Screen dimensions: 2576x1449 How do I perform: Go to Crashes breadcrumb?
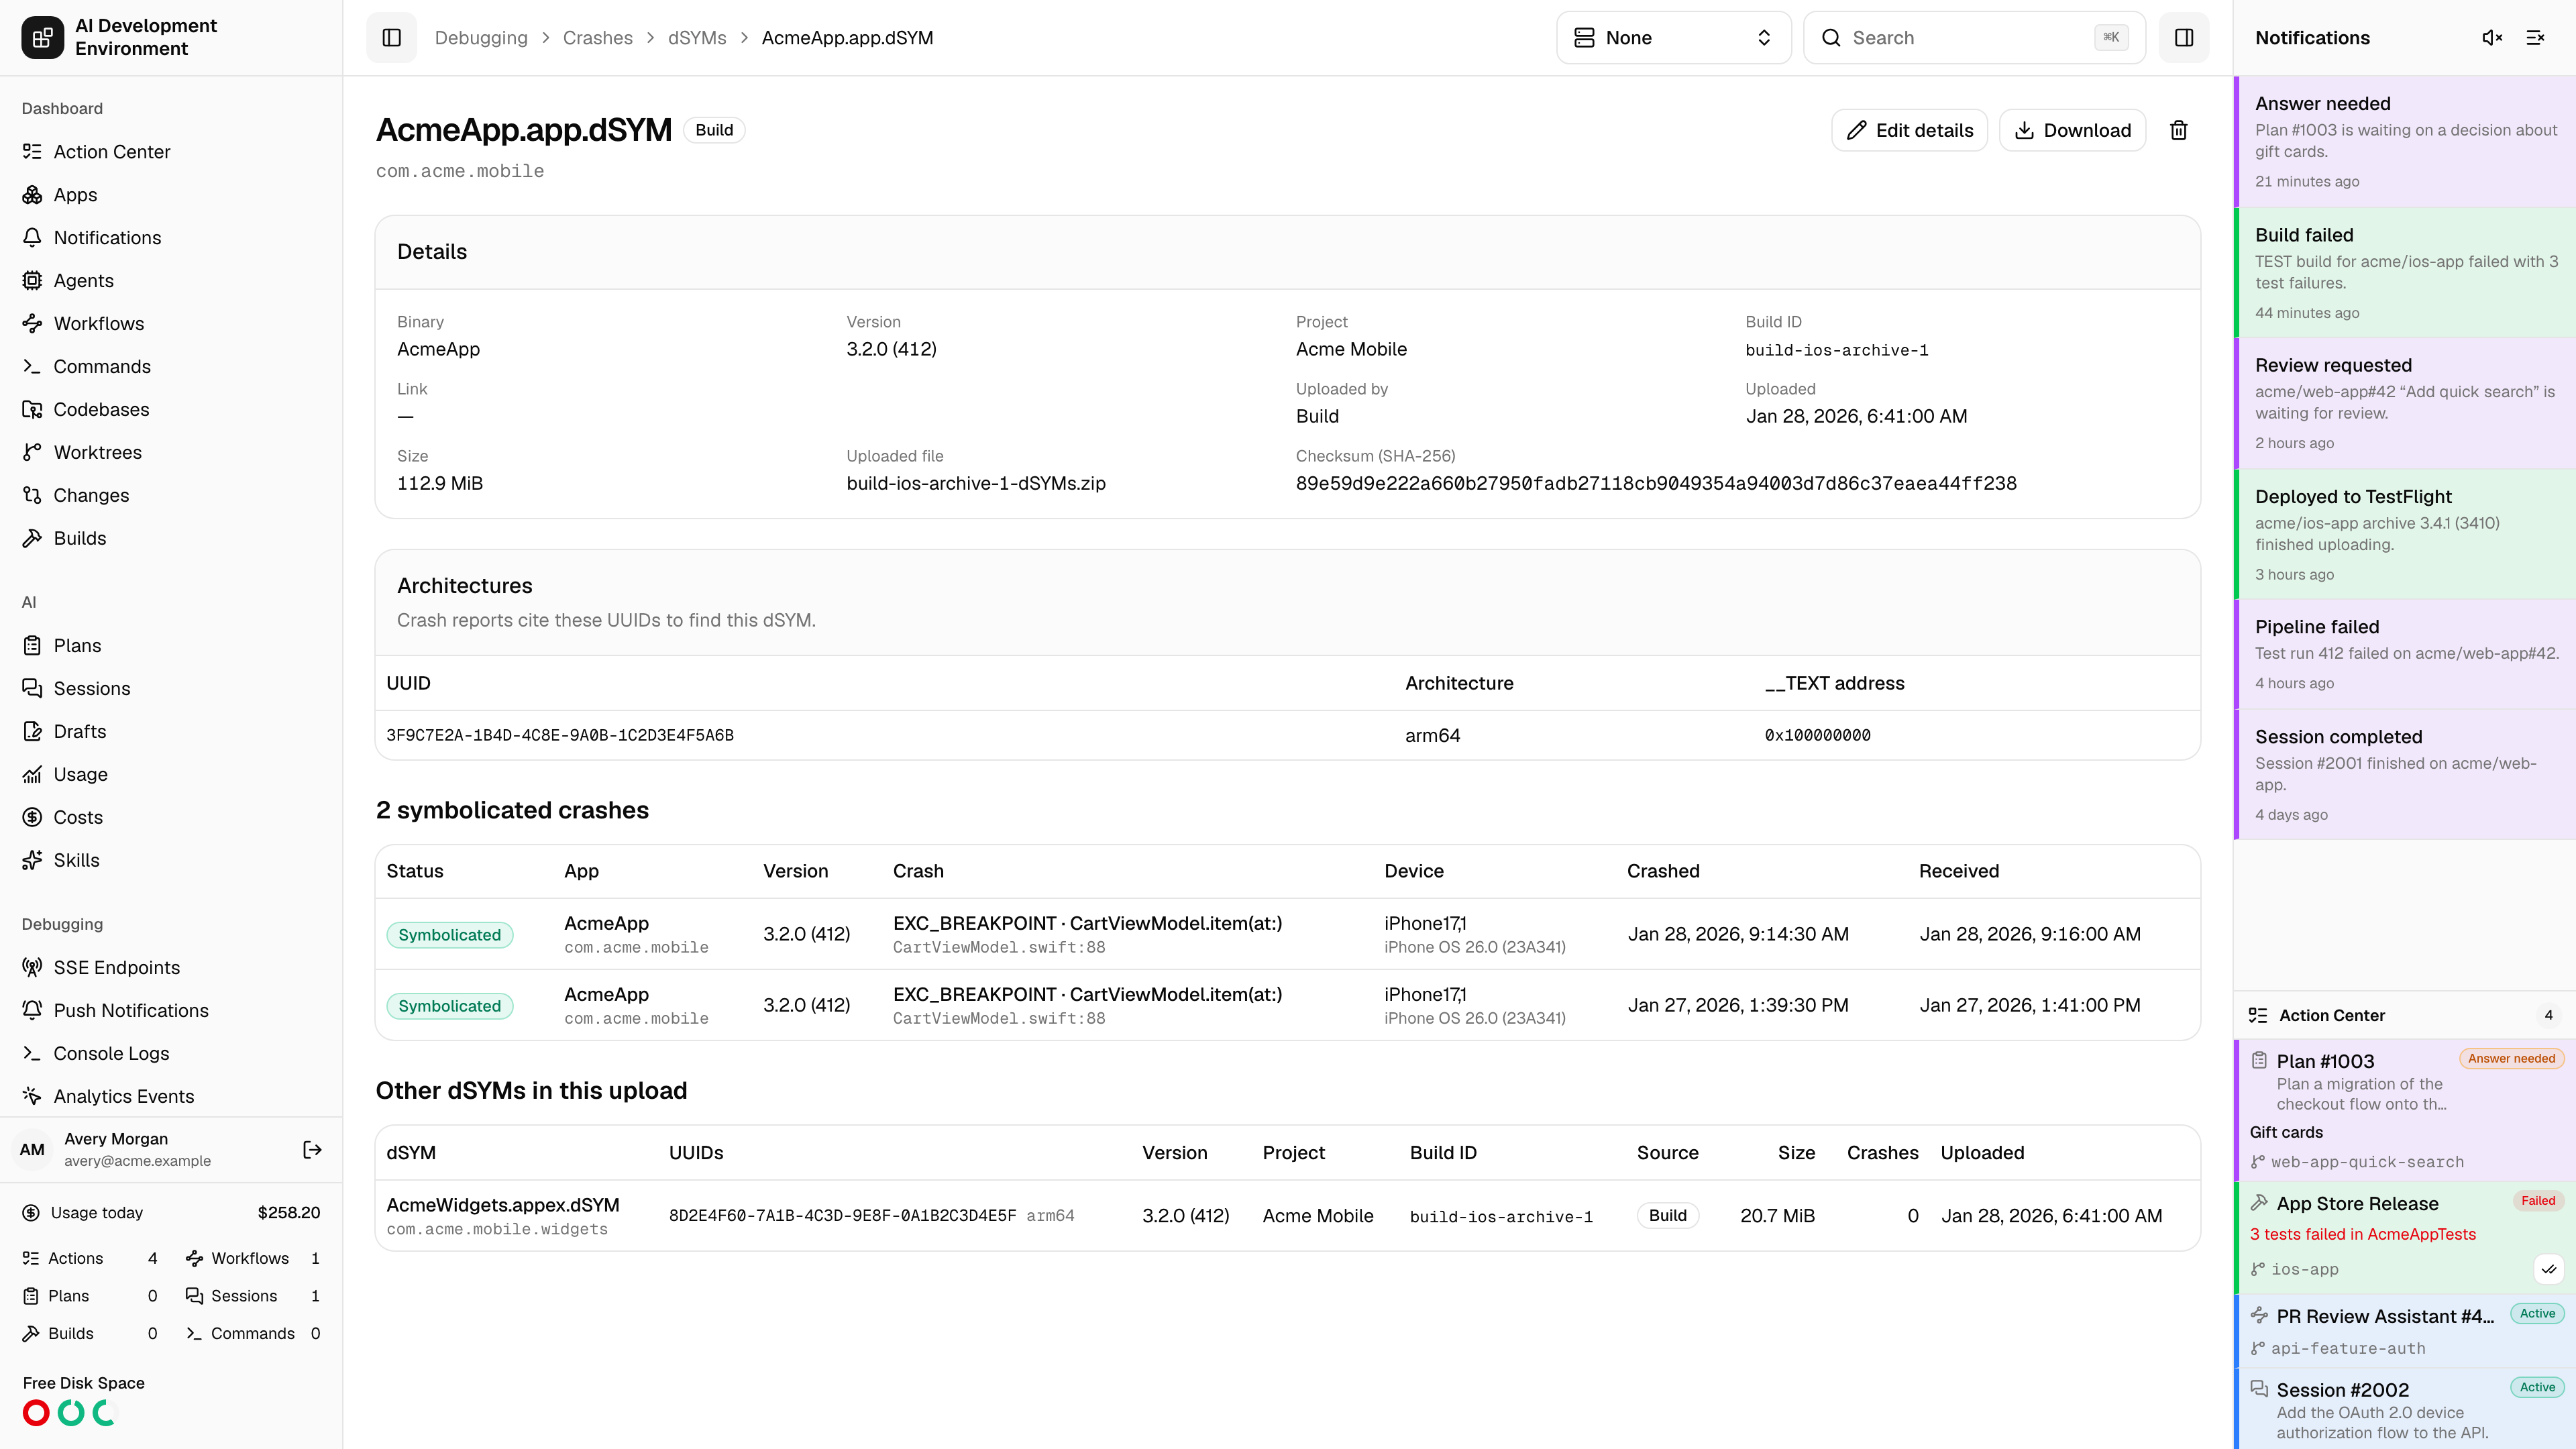pos(597,37)
